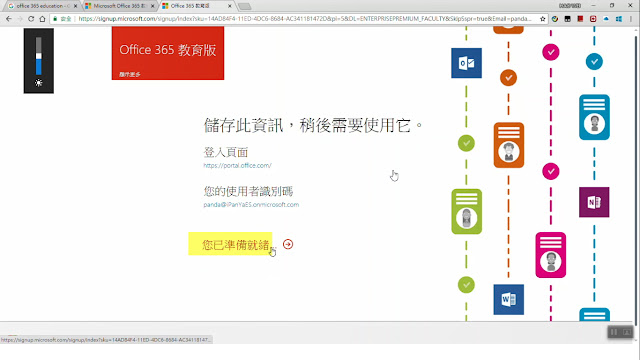Viewport: 640px width, 360px height.
Task: Click the browser Forward arrow
Action: [x=20, y=19]
